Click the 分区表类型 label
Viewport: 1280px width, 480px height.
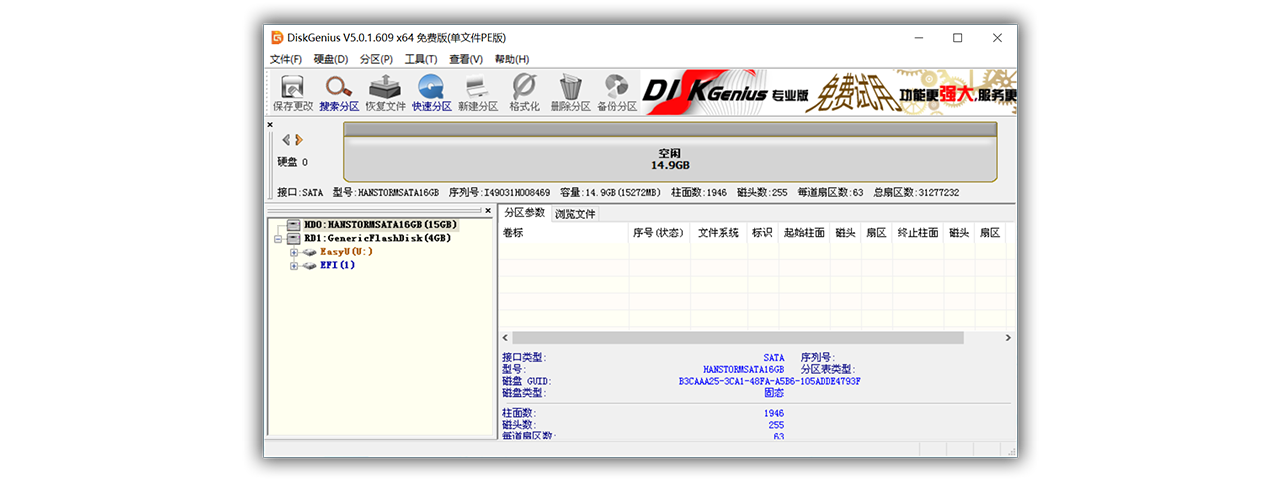pos(828,369)
